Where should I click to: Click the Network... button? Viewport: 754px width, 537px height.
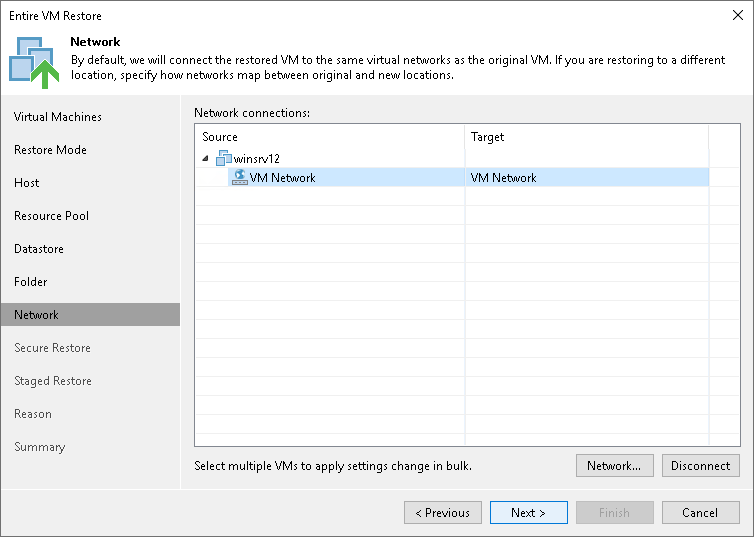615,465
